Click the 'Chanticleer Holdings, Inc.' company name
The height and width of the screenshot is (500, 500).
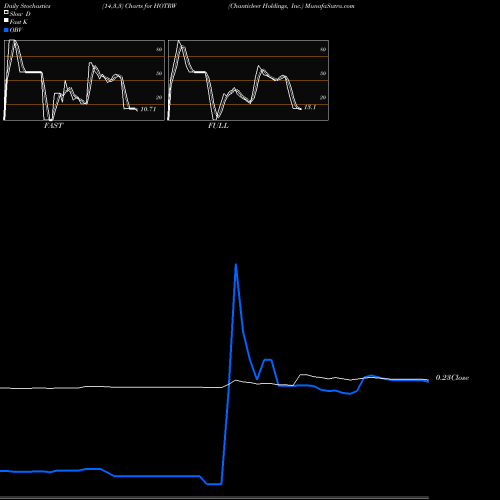266,6
